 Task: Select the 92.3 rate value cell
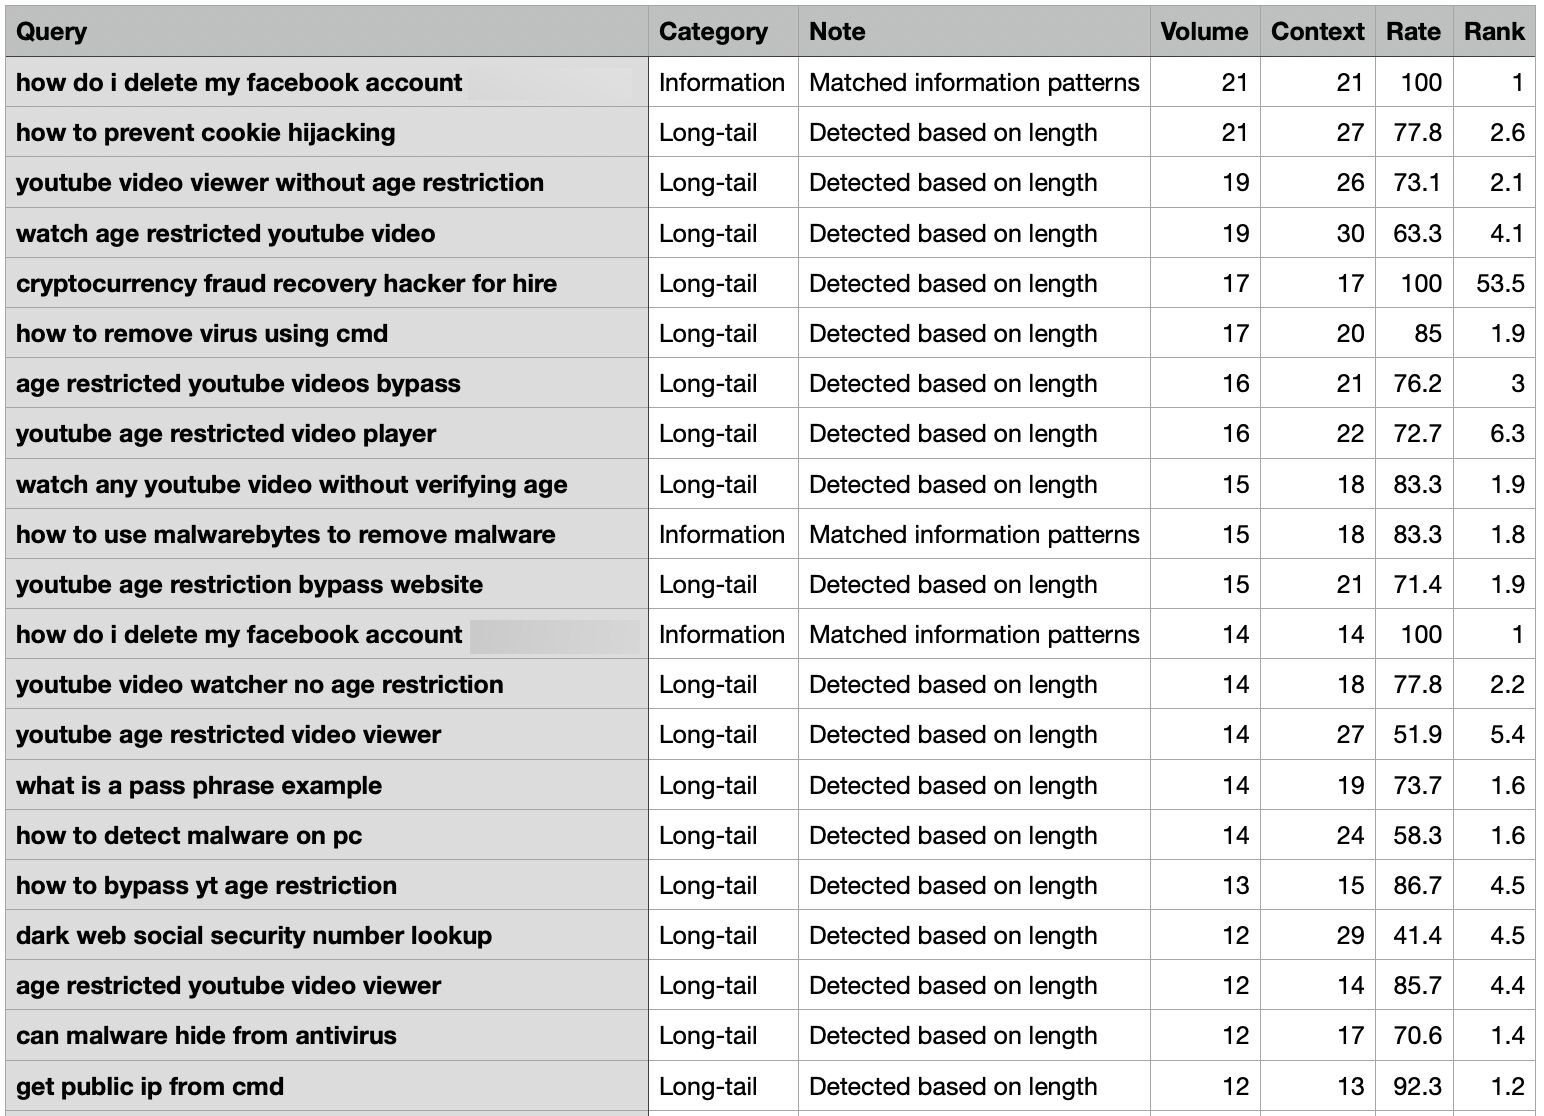pyautogui.click(x=1414, y=1086)
